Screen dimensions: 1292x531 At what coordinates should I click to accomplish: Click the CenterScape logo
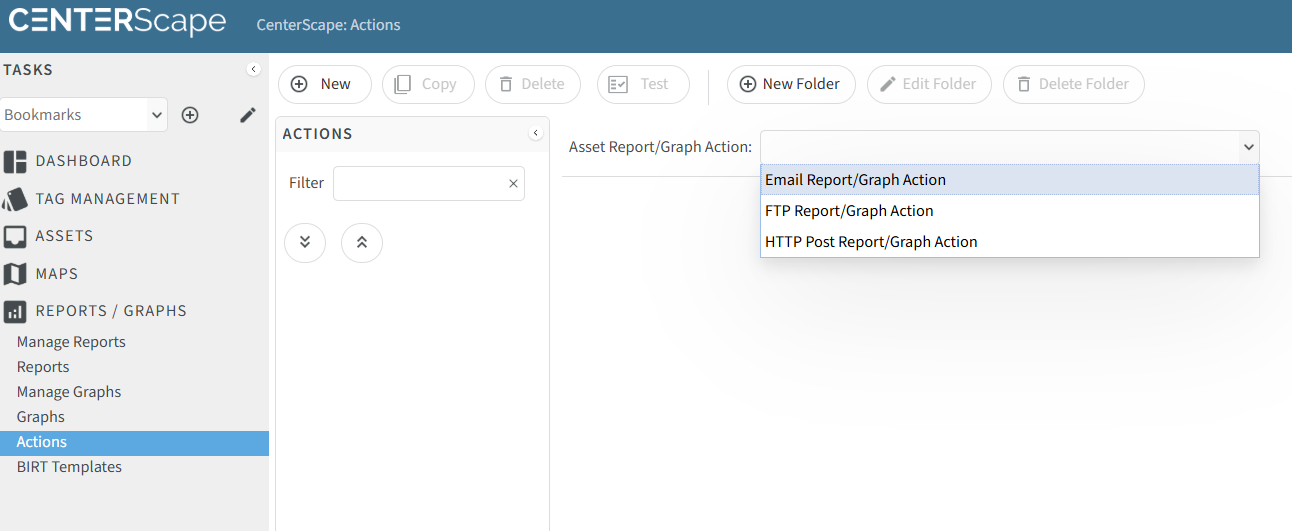[117, 21]
